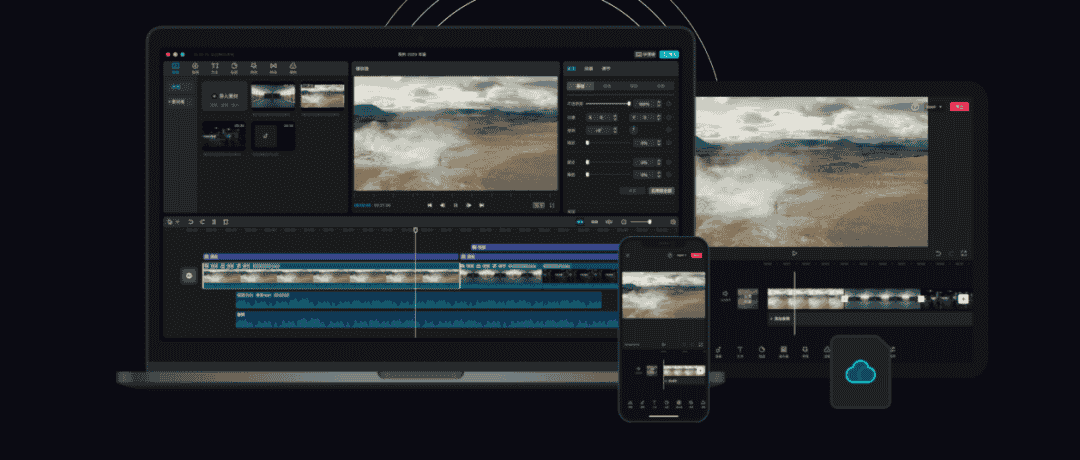
Task: Select the highlighted basic sub-tab in the properties panel
Action: tap(580, 86)
